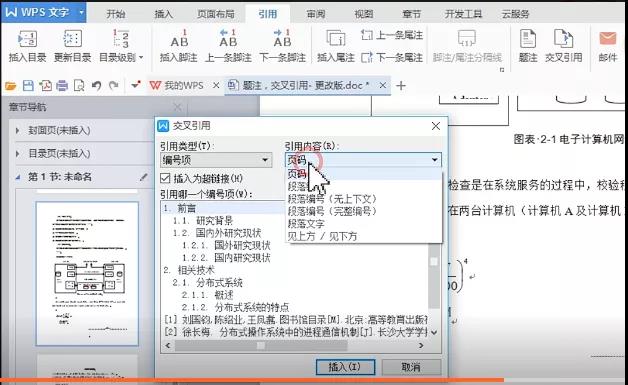The height and width of the screenshot is (385, 628).
Task: Click the undo arrow icon
Action: pos(96,86)
